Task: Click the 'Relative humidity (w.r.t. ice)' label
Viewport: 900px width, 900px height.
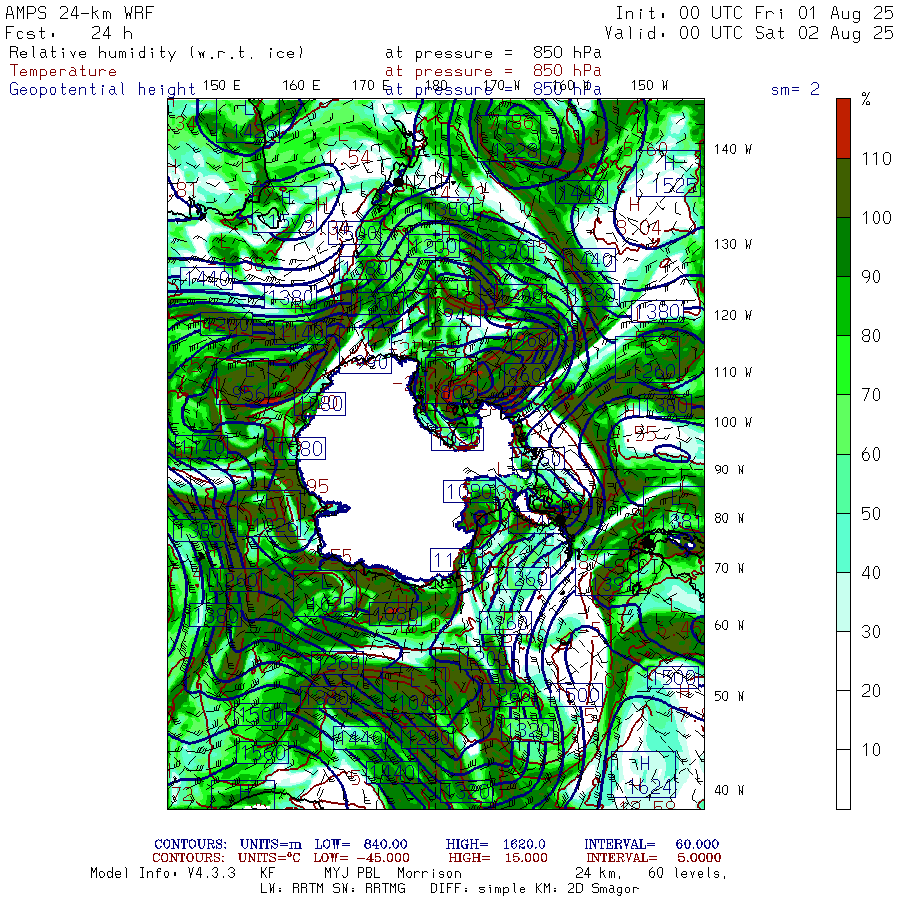Action: [156, 53]
